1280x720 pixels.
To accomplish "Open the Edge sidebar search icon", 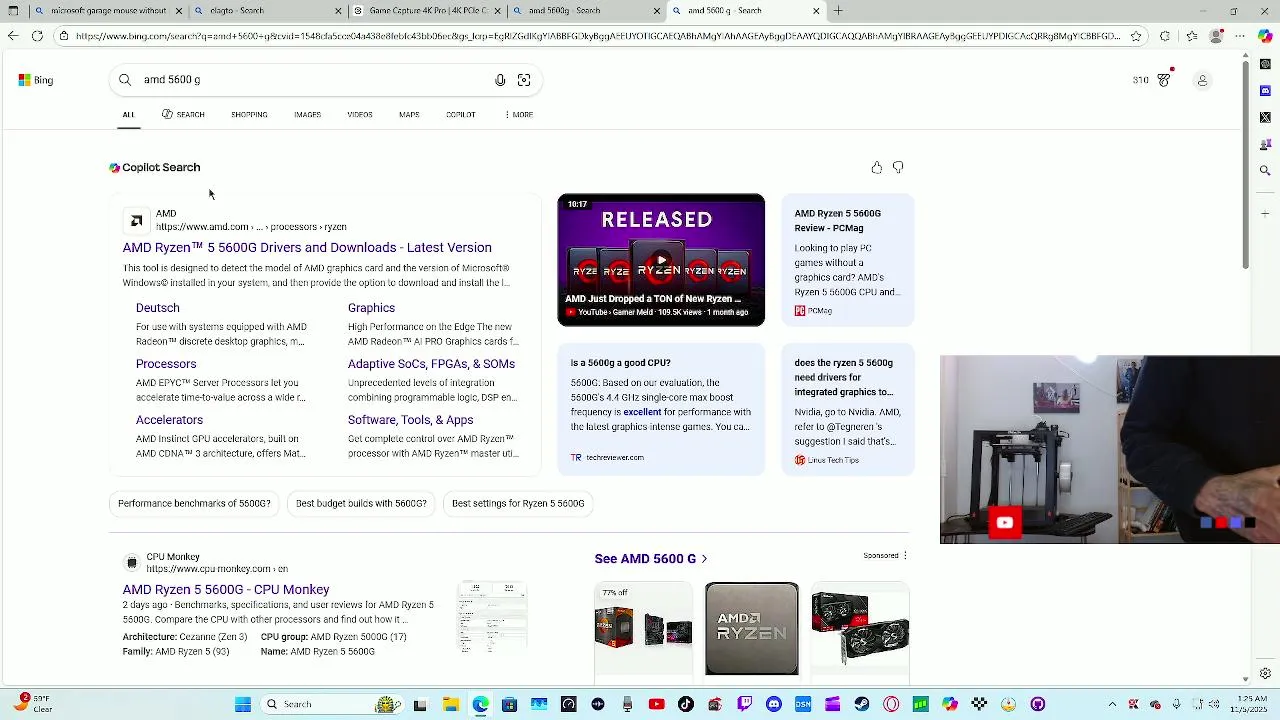I will [x=1265, y=170].
